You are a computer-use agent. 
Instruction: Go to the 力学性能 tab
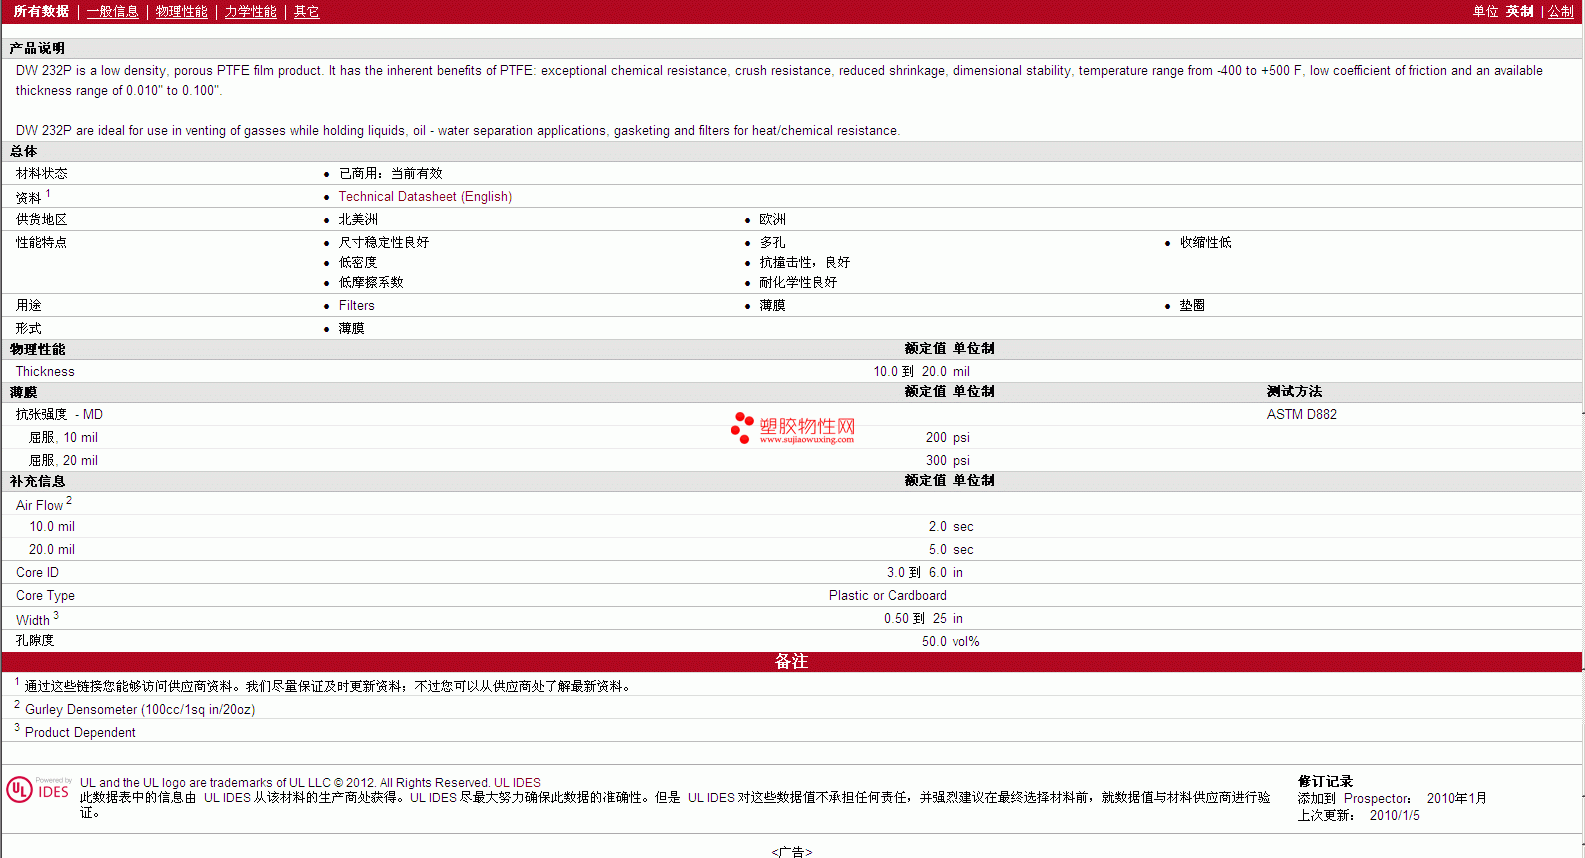250,12
